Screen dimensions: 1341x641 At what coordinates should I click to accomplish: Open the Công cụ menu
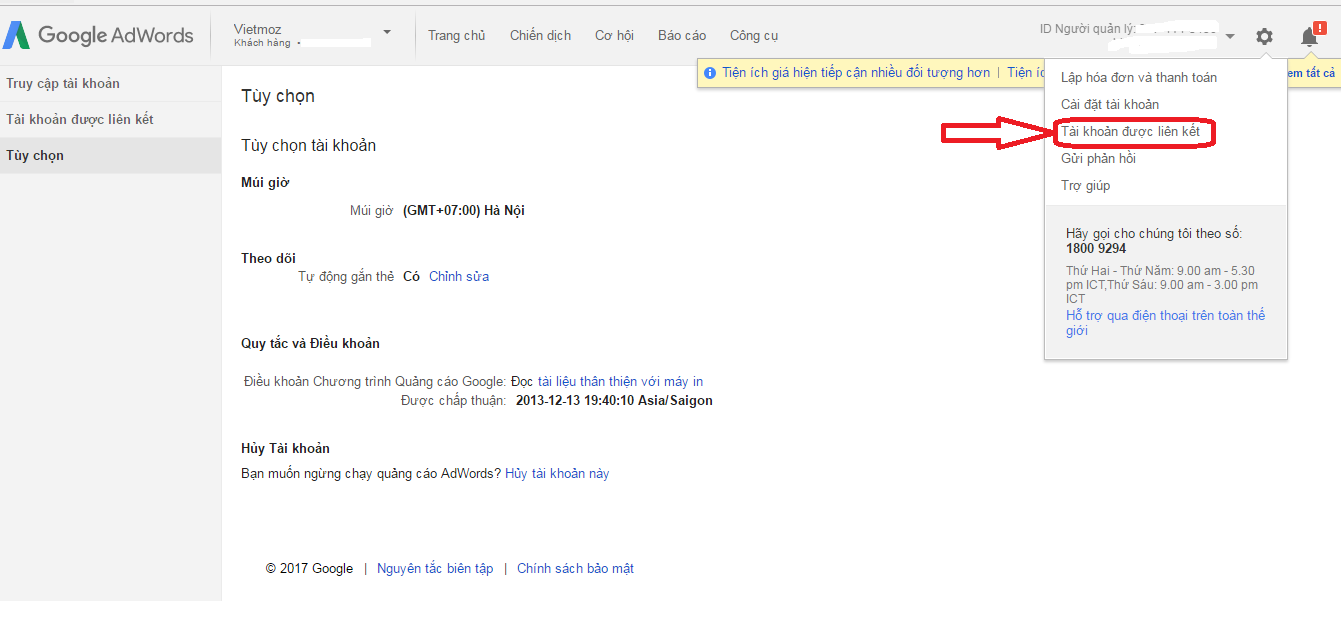(754, 36)
